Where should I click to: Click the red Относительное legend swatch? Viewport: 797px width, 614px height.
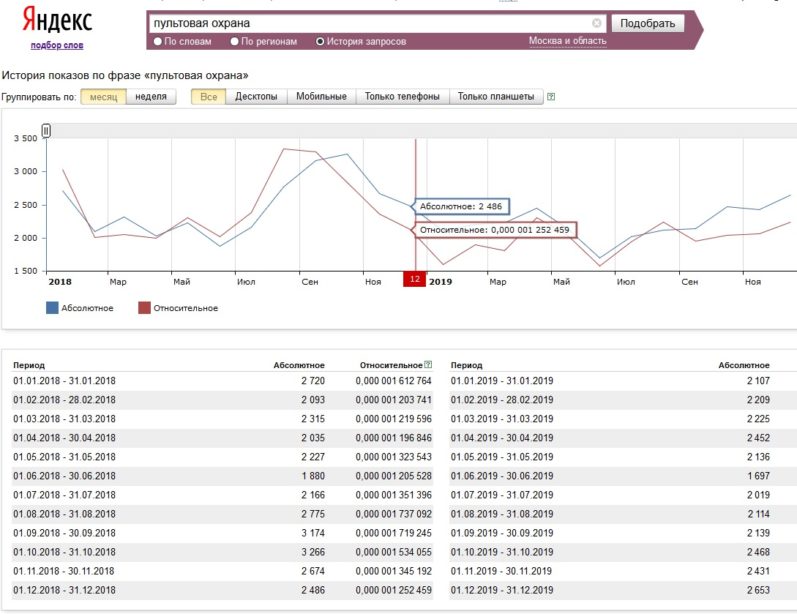tap(144, 308)
